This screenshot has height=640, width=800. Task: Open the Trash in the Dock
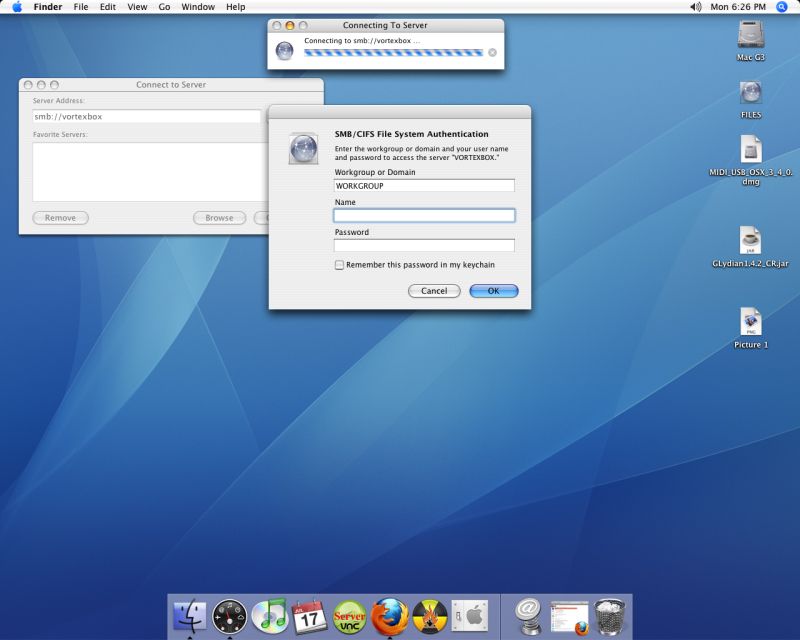610,617
